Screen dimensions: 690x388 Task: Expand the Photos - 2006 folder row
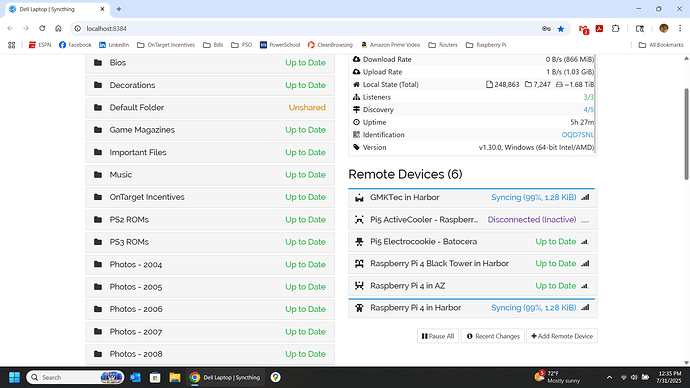tap(210, 309)
